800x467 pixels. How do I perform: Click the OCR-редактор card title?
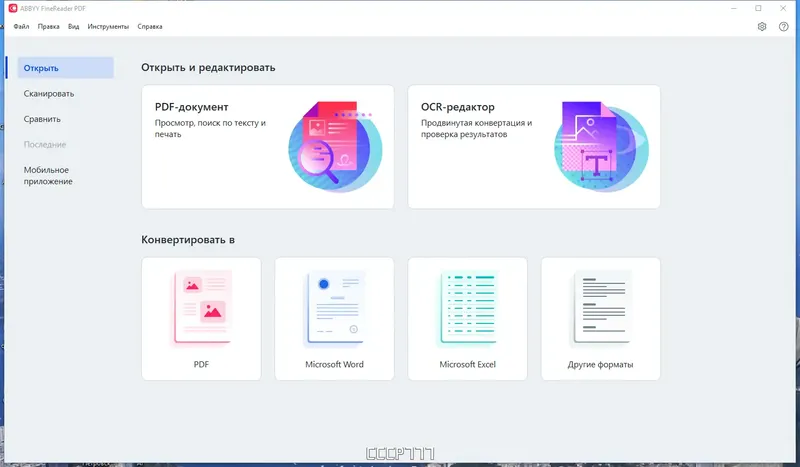click(458, 107)
